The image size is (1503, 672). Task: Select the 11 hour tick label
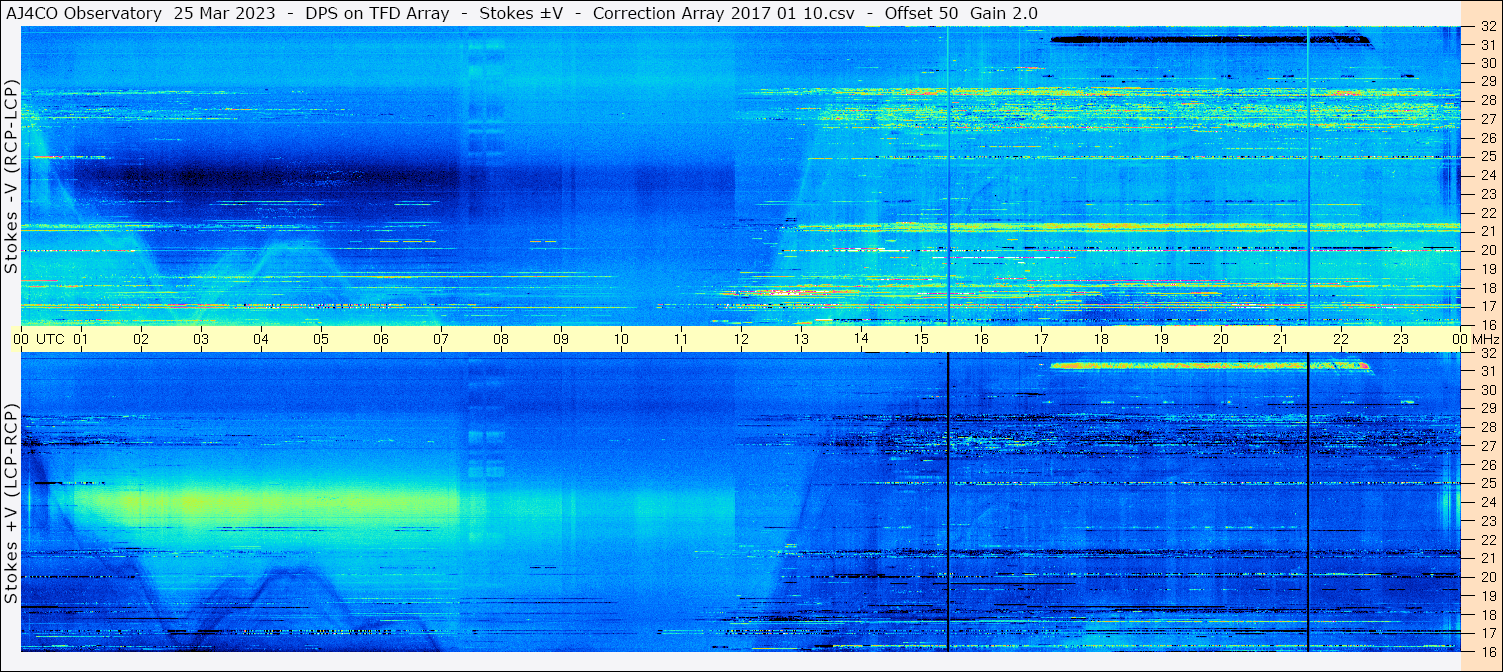pos(681,339)
